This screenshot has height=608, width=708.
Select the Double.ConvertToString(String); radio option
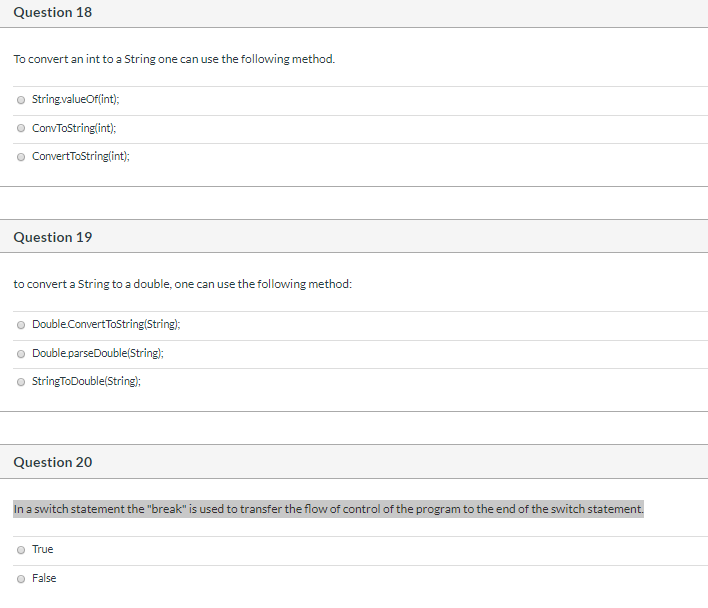(21, 325)
